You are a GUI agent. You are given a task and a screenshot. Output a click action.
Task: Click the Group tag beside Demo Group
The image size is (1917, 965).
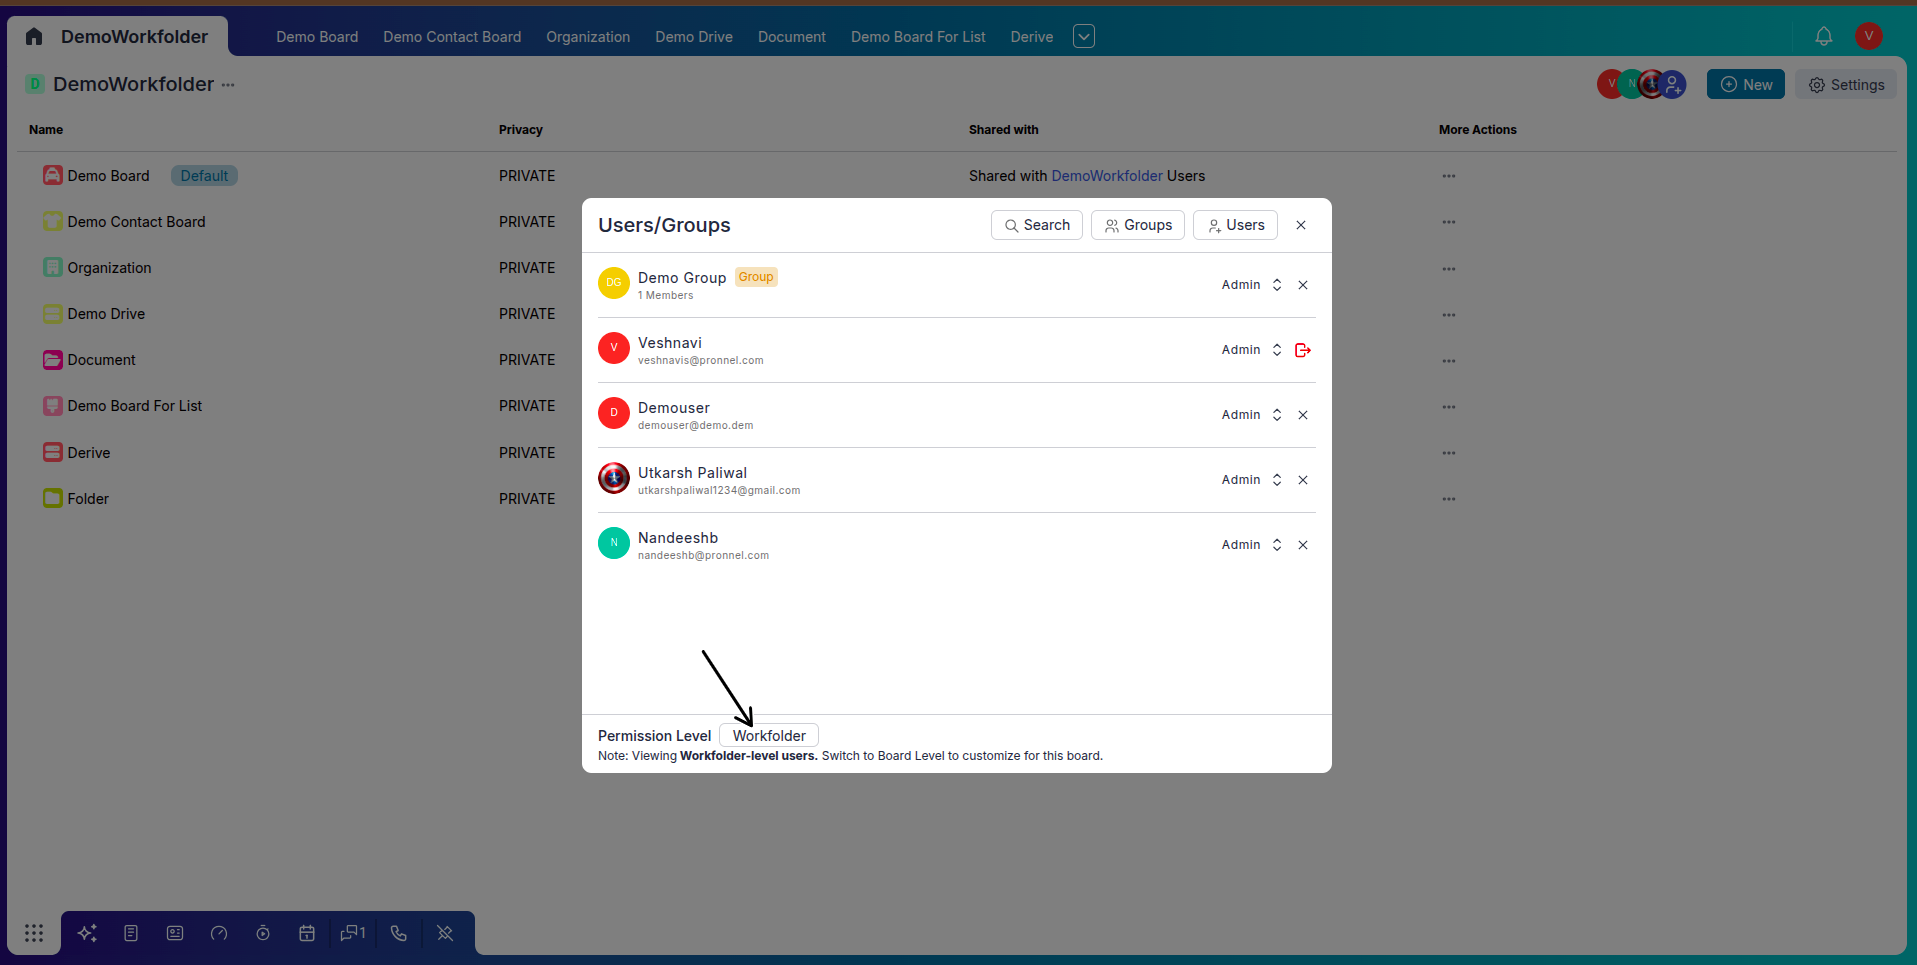756,277
